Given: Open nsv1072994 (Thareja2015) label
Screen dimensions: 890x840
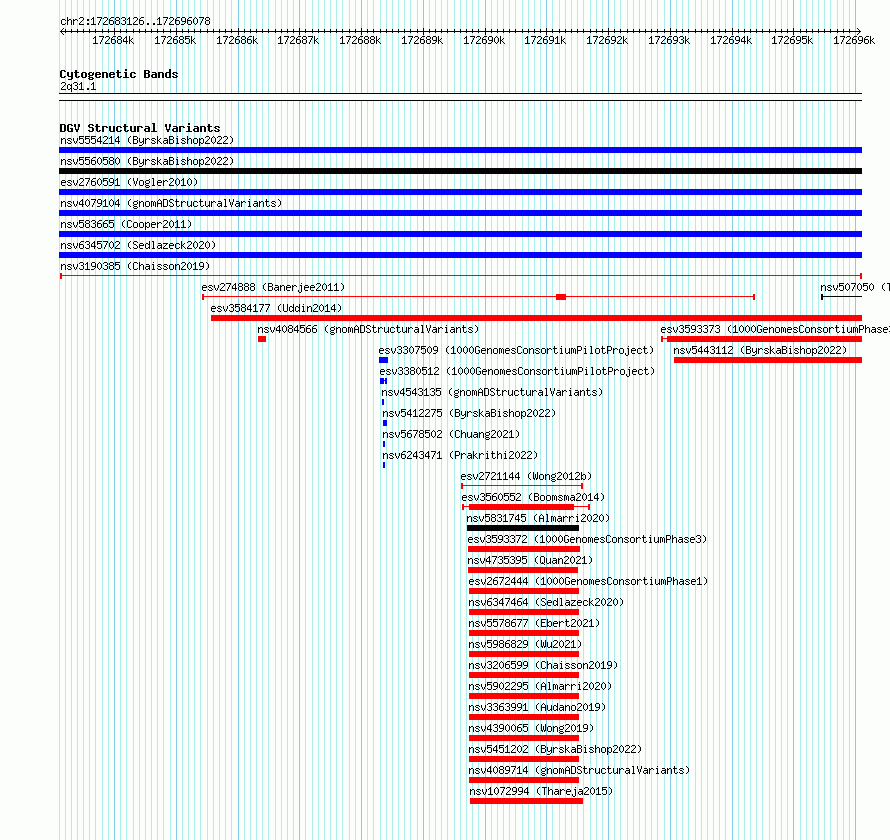Looking at the screenshot, I should coord(541,791).
